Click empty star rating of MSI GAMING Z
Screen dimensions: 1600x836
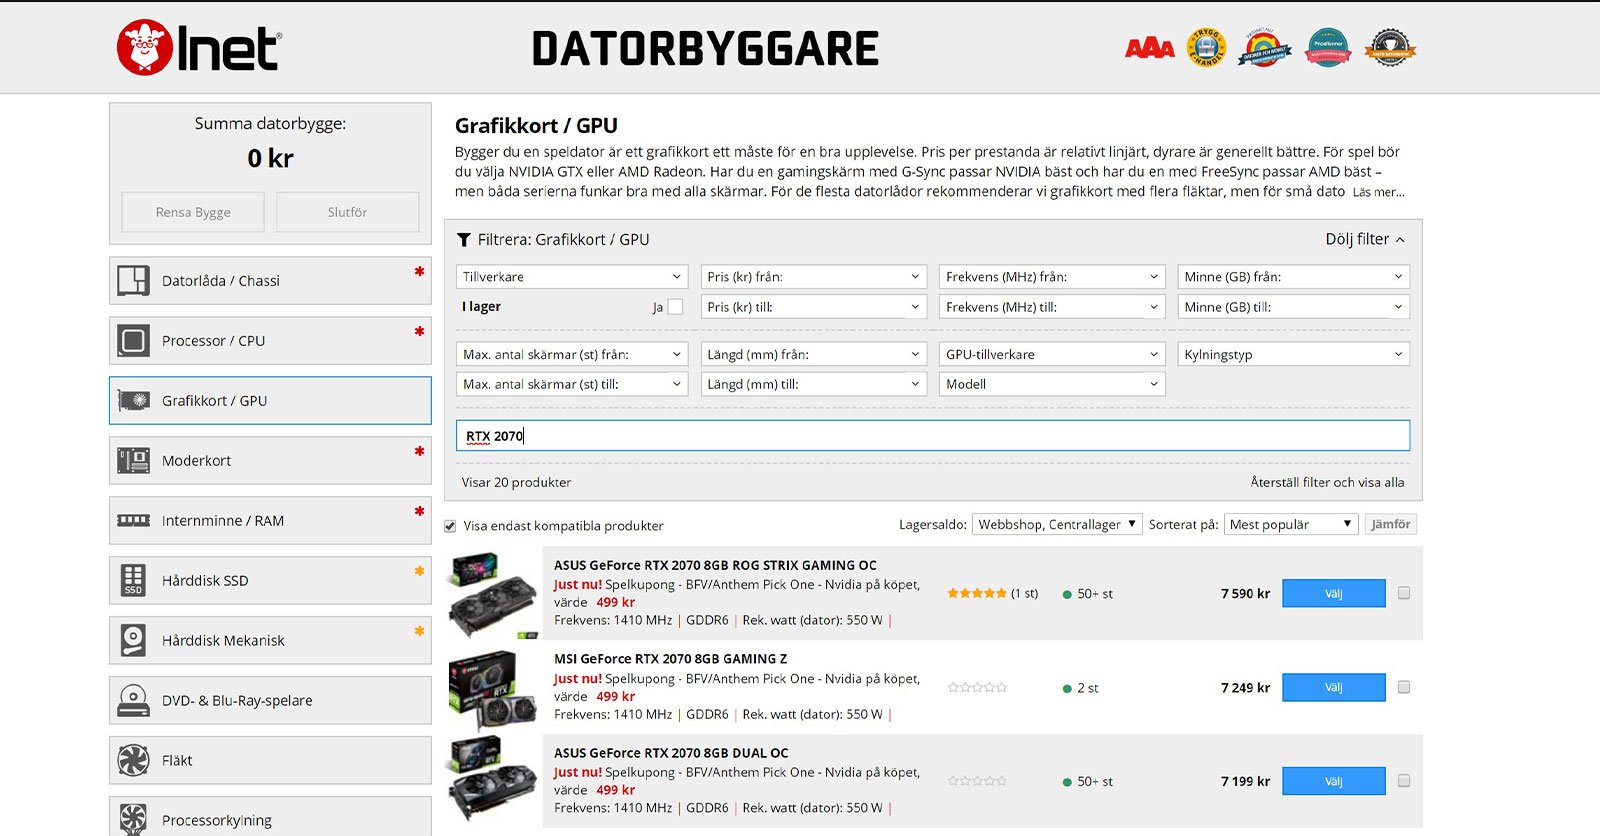pos(977,688)
